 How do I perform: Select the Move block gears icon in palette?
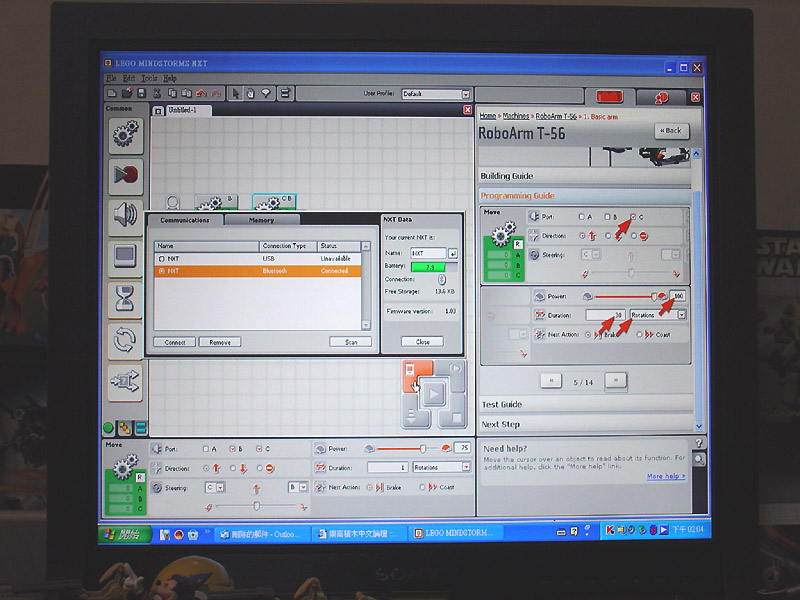click(x=126, y=136)
